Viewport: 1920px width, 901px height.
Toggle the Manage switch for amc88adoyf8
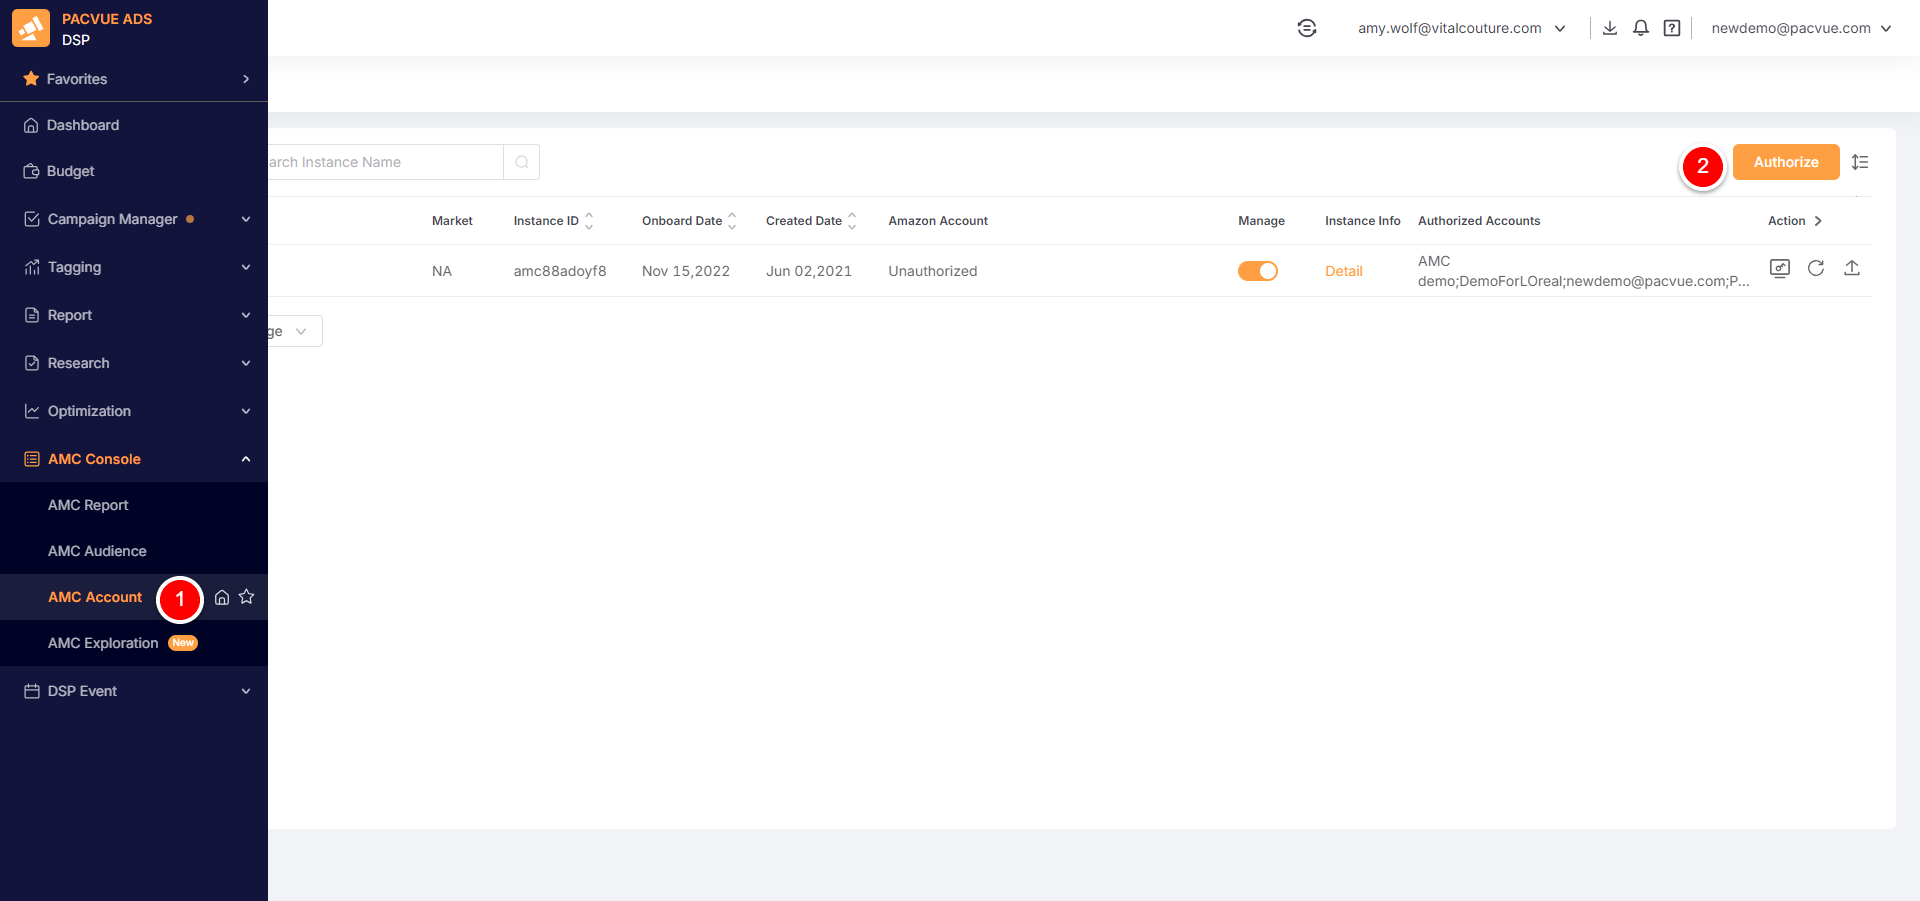coord(1258,271)
